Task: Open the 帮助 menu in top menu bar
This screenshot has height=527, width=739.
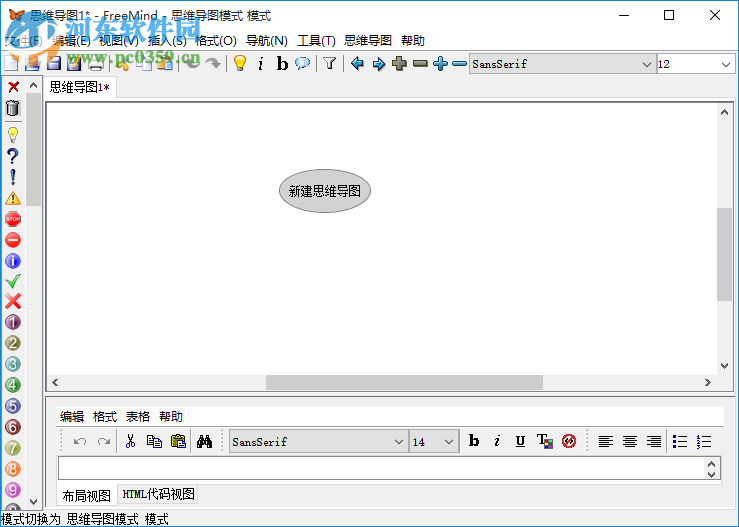Action: (x=413, y=41)
